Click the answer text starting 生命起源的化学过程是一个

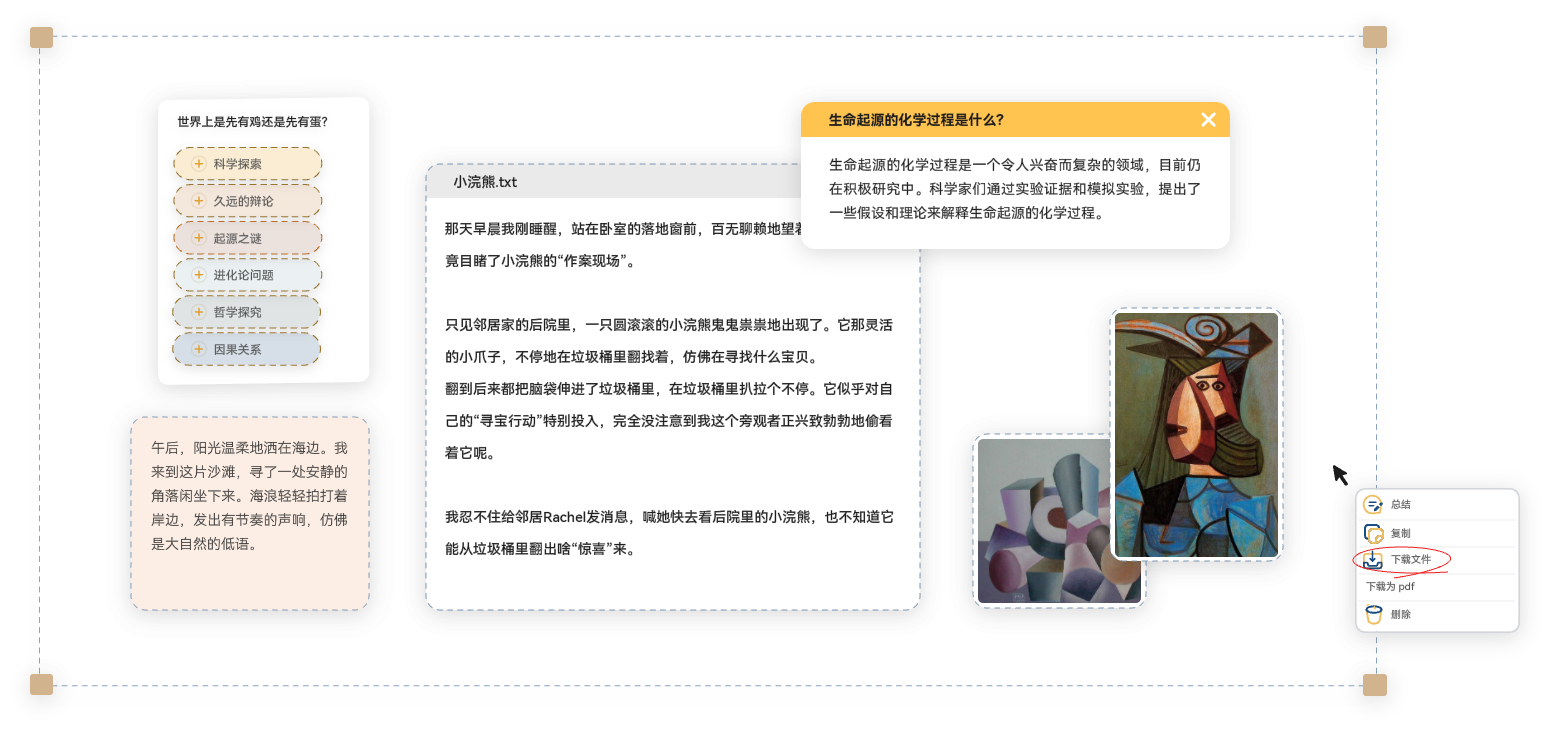pyautogui.click(x=1015, y=188)
